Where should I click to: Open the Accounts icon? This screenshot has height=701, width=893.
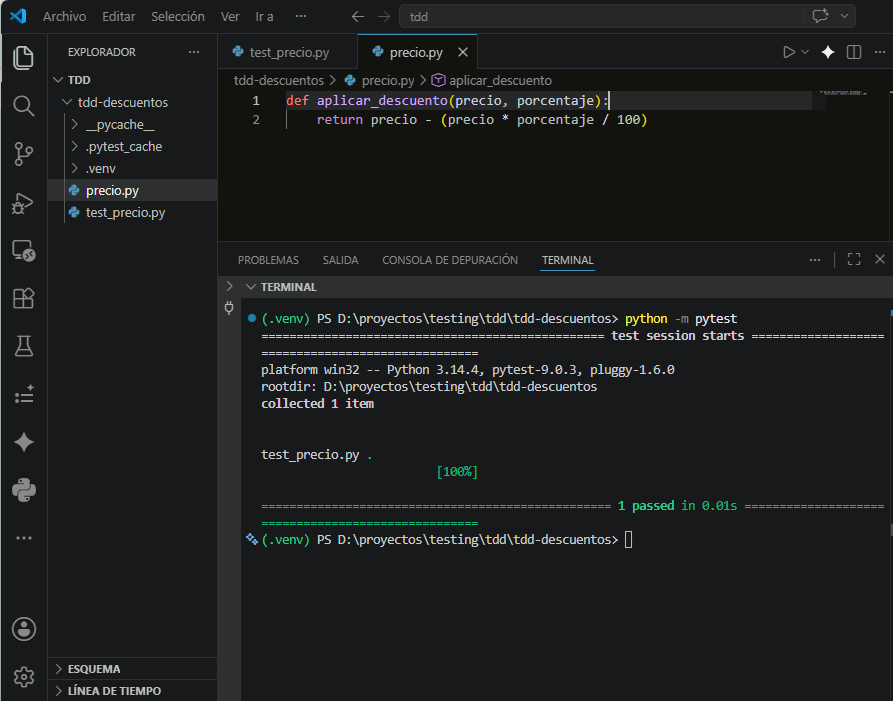click(23, 629)
